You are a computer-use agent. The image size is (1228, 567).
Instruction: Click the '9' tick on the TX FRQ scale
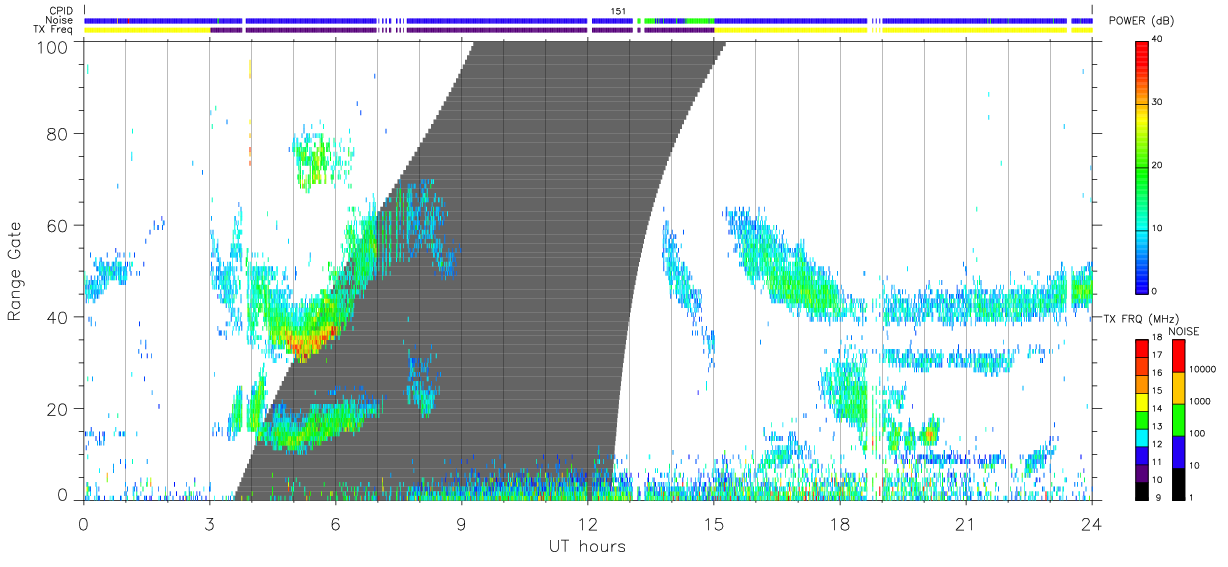click(x=1160, y=498)
